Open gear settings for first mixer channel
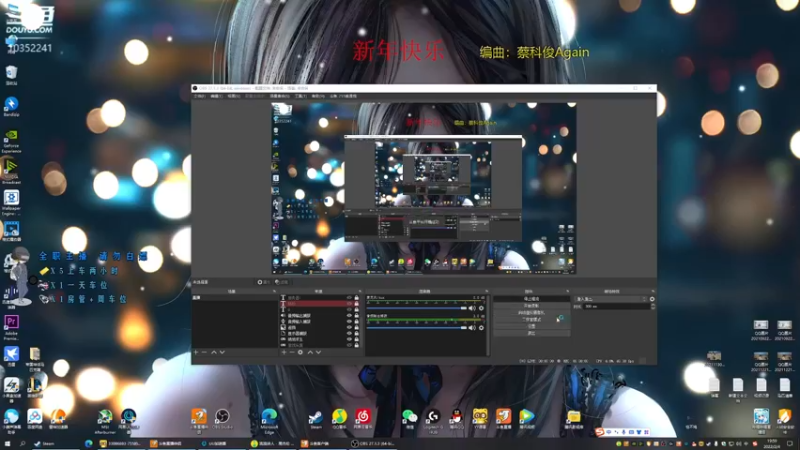Viewport: 800px width, 450px height. coord(481,308)
